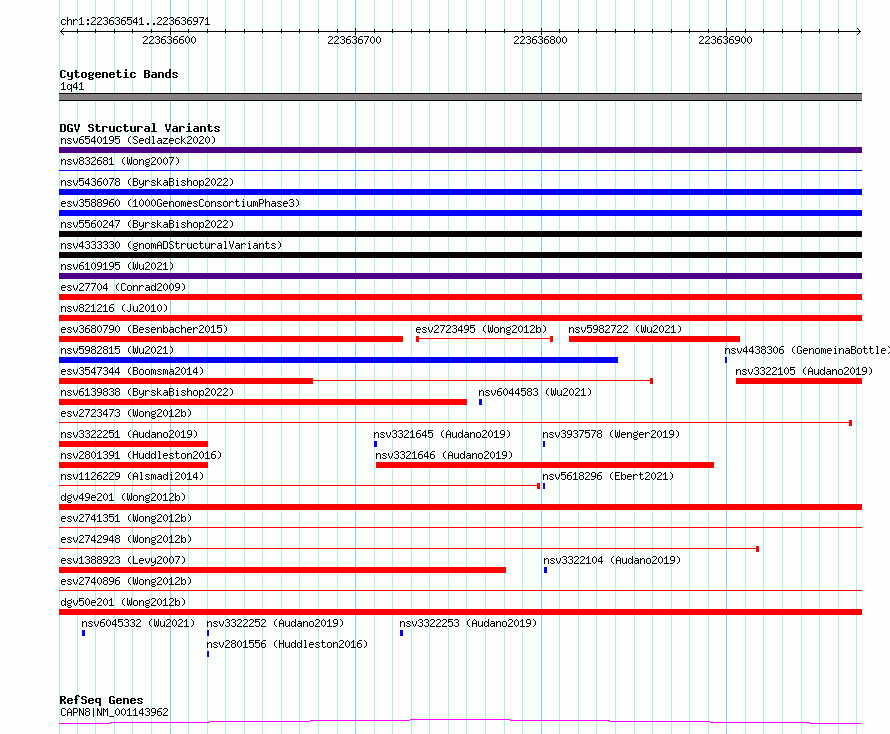Image resolution: width=890 pixels, height=734 pixels.
Task: Click the 1q41 band label
Action: [x=72, y=86]
